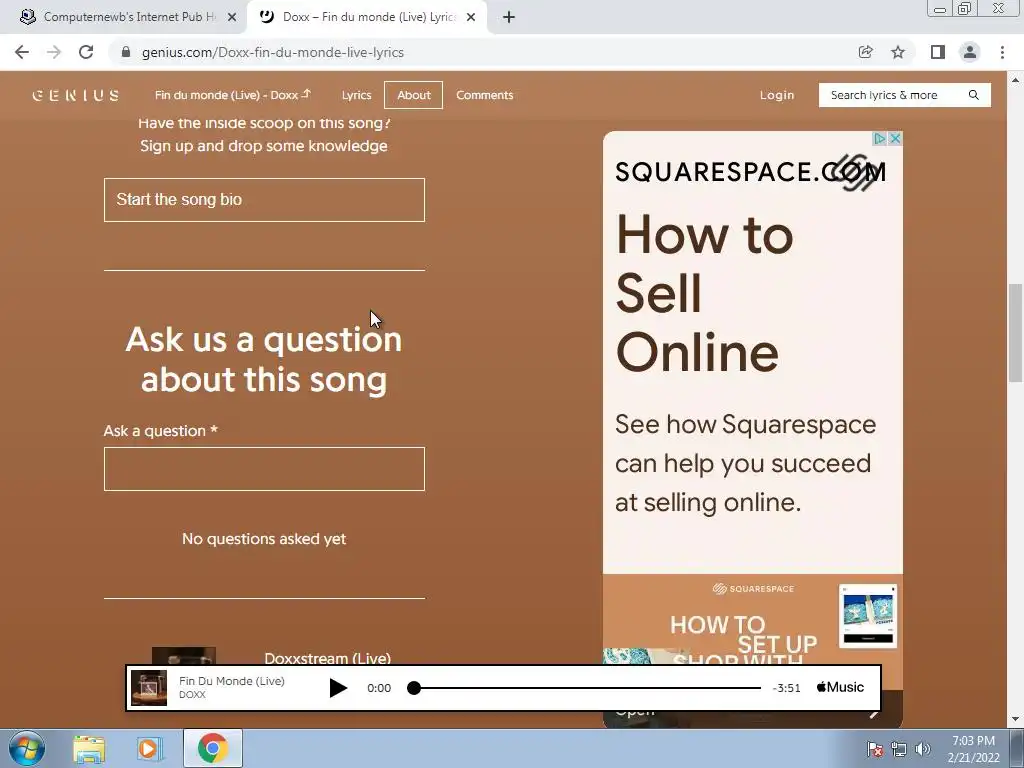Open the Windows Start menu

27,748
